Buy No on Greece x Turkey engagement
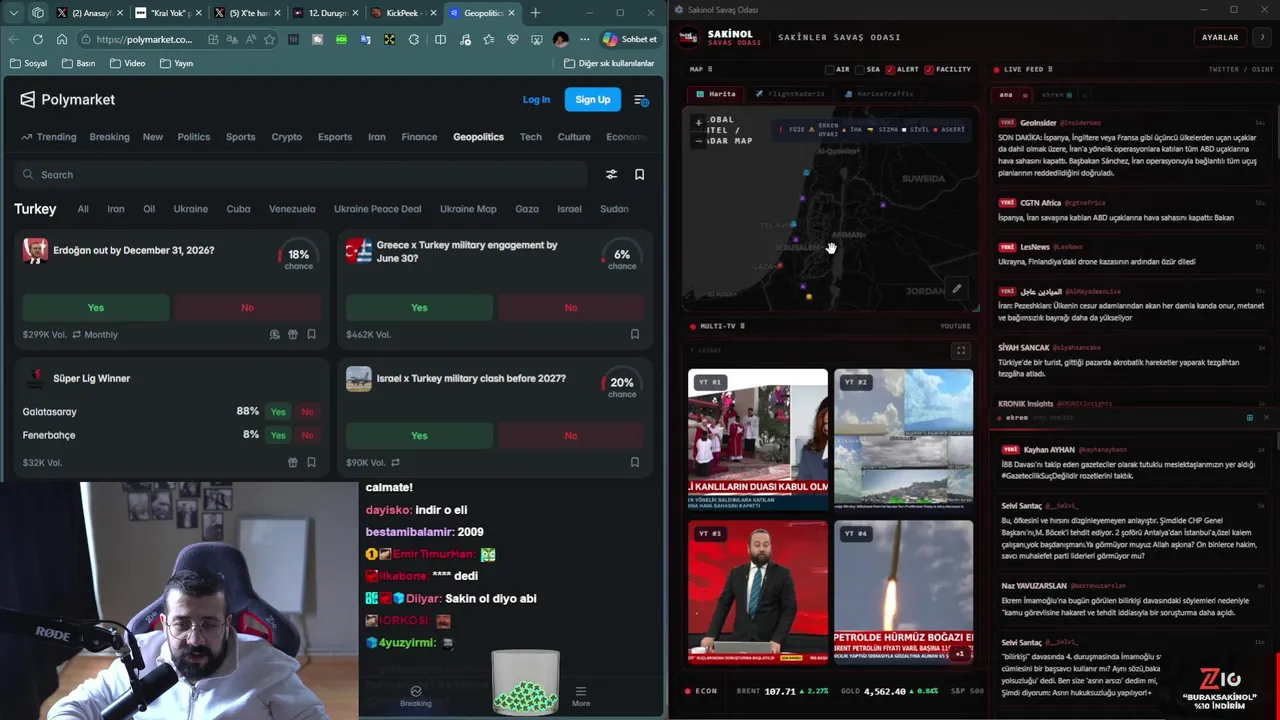This screenshot has height=720, width=1280. pyautogui.click(x=571, y=308)
